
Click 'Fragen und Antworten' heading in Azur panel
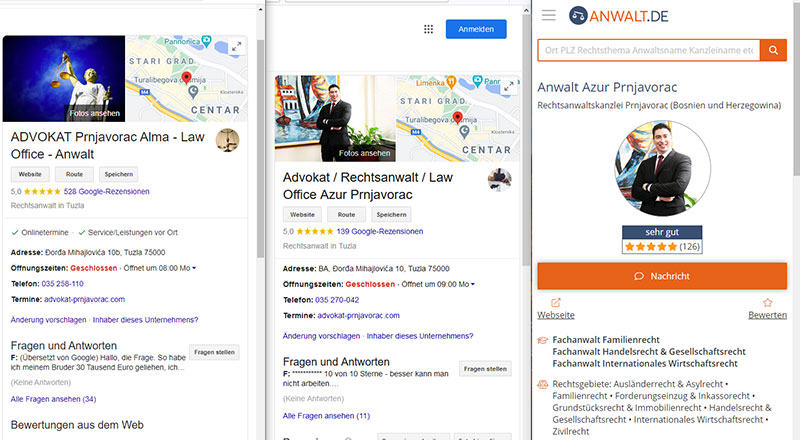[336, 362]
